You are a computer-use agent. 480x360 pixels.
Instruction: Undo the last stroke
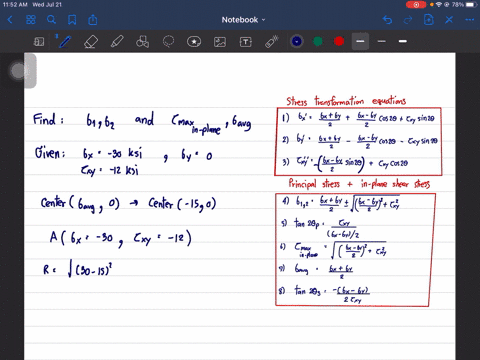[x=387, y=20]
